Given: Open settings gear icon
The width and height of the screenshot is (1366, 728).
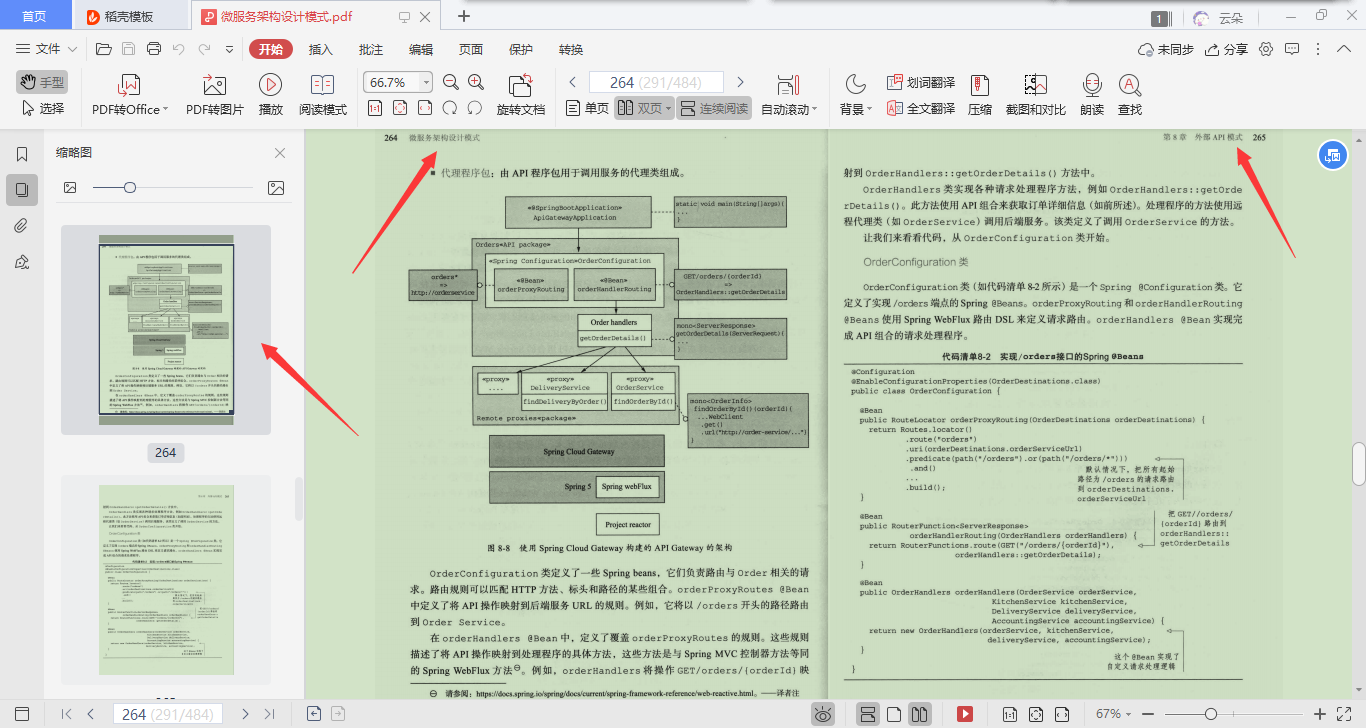Looking at the screenshot, I should coord(1266,49).
